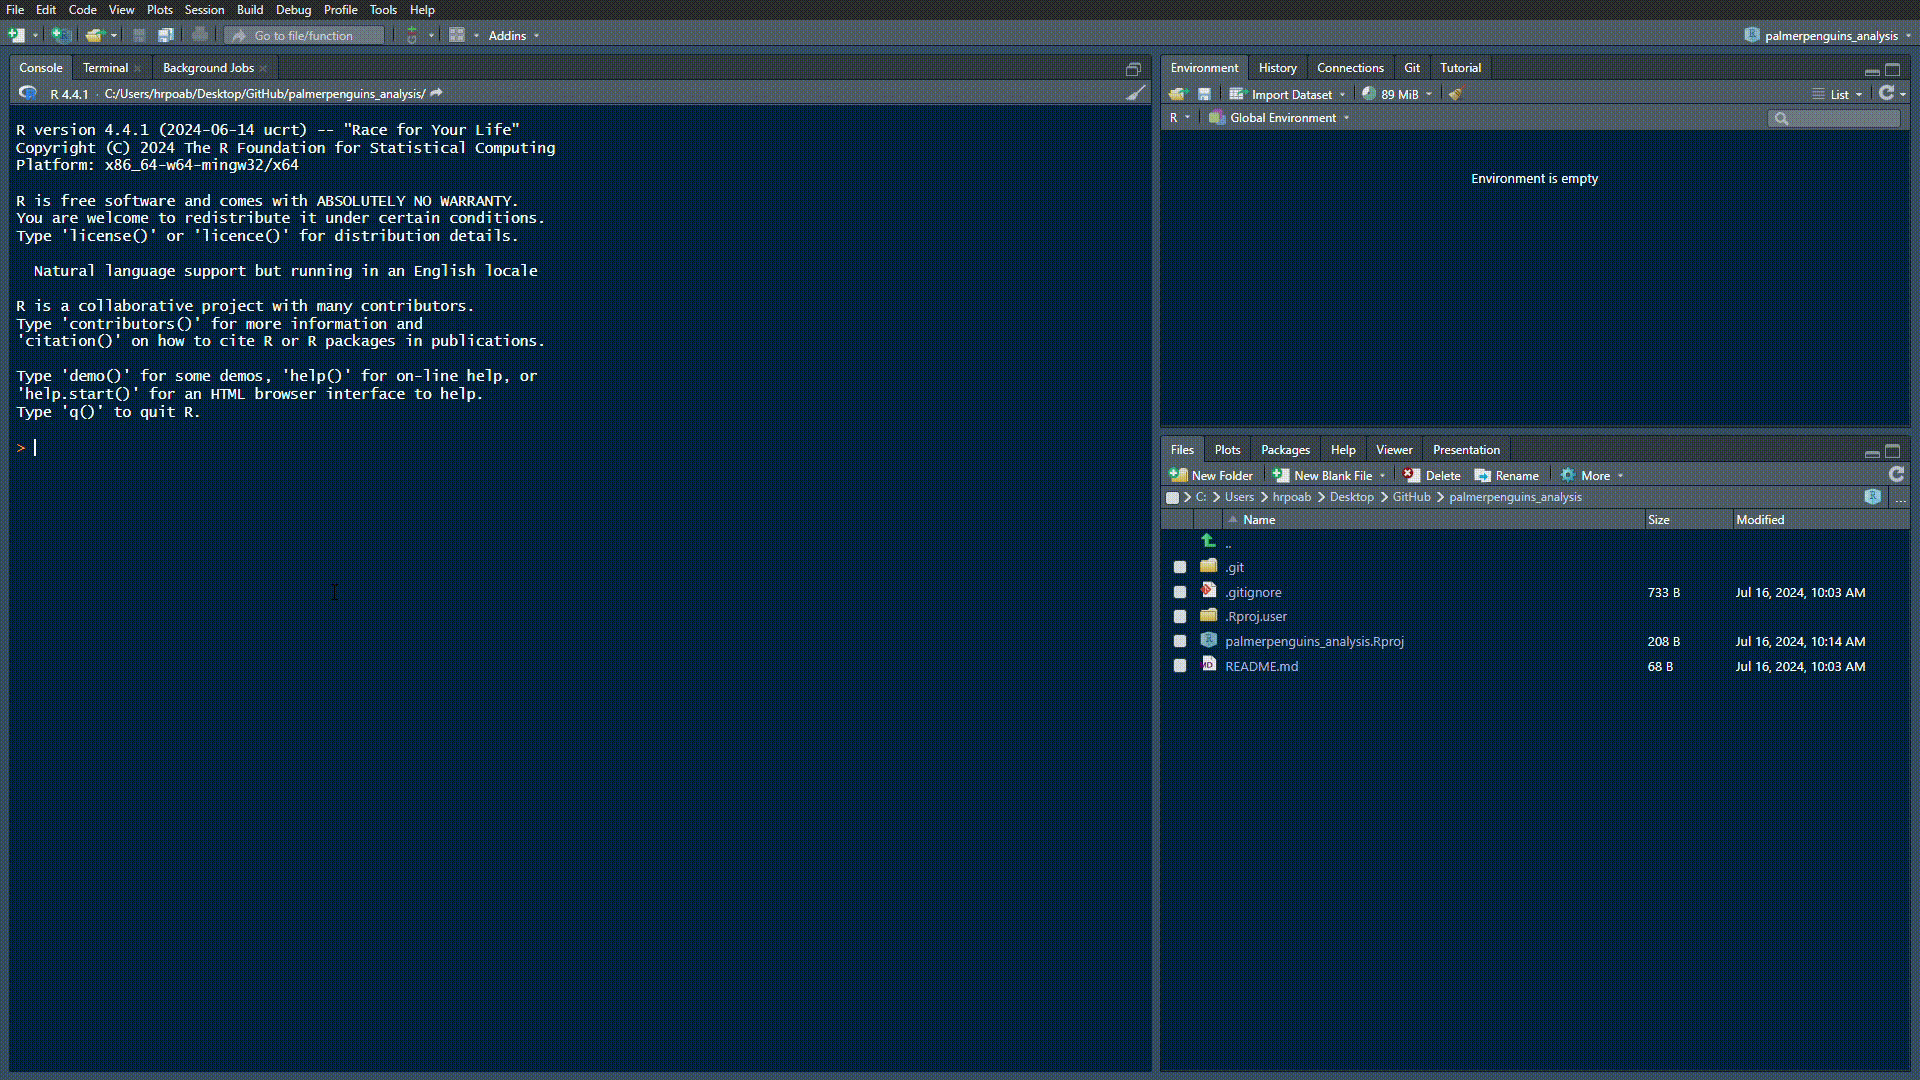1920x1080 pixels.
Task: Click the Git version control toolbar icon
Action: [x=411, y=35]
